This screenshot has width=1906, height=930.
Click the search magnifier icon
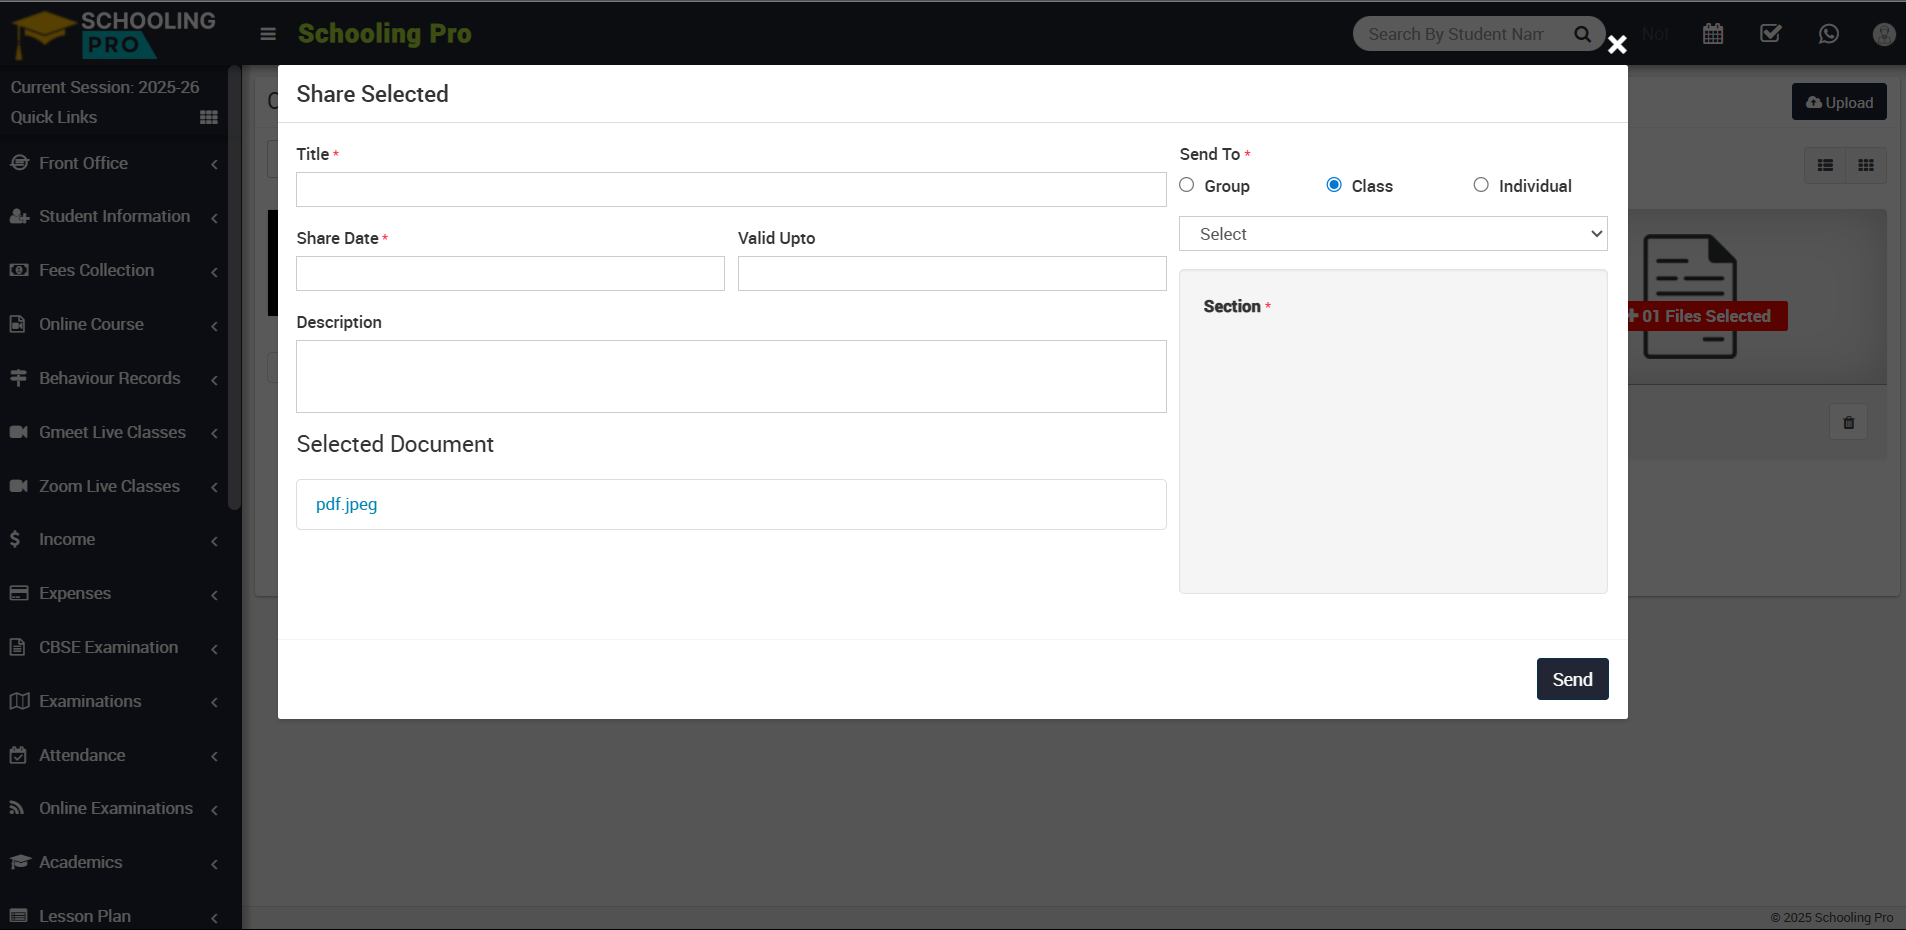(x=1582, y=34)
